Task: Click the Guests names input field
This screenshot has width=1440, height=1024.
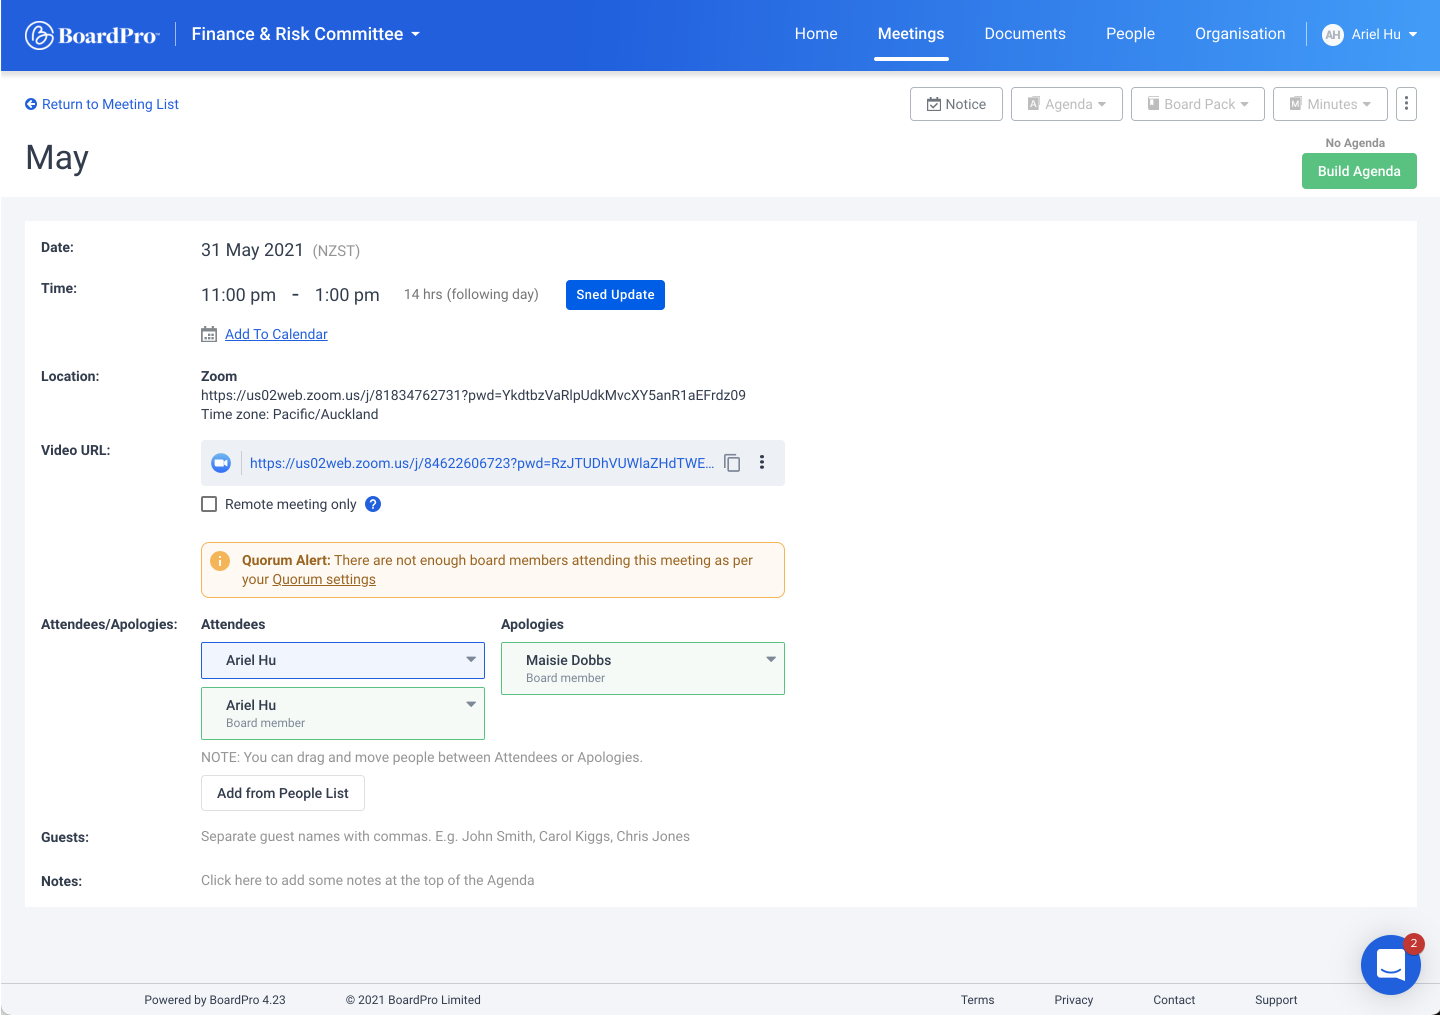Action: (445, 837)
